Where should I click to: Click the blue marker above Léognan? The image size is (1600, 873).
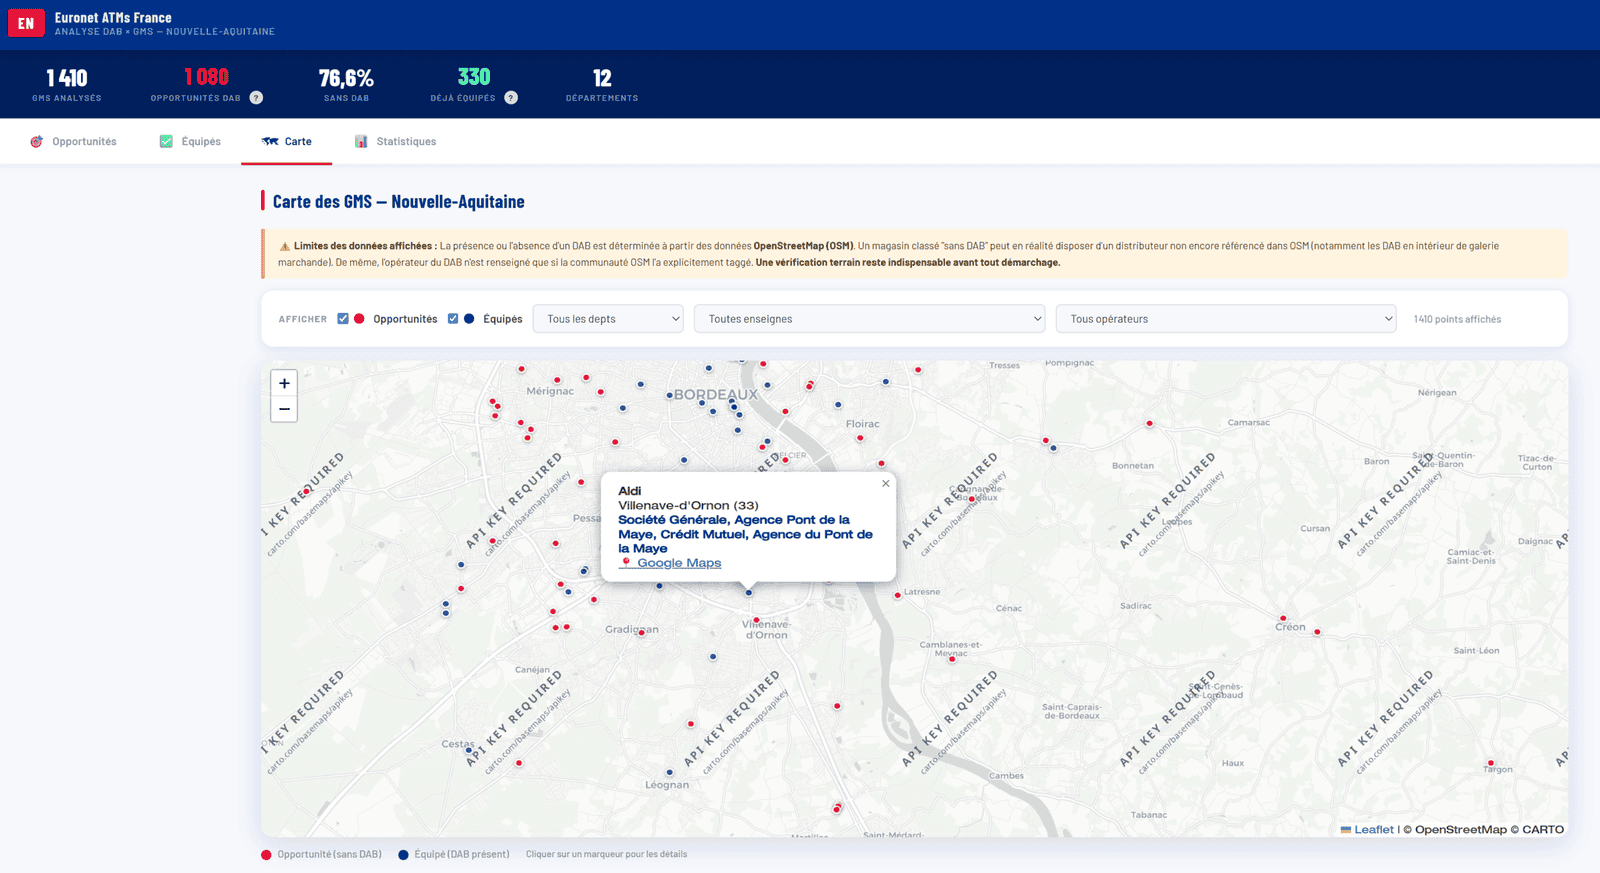(669, 772)
